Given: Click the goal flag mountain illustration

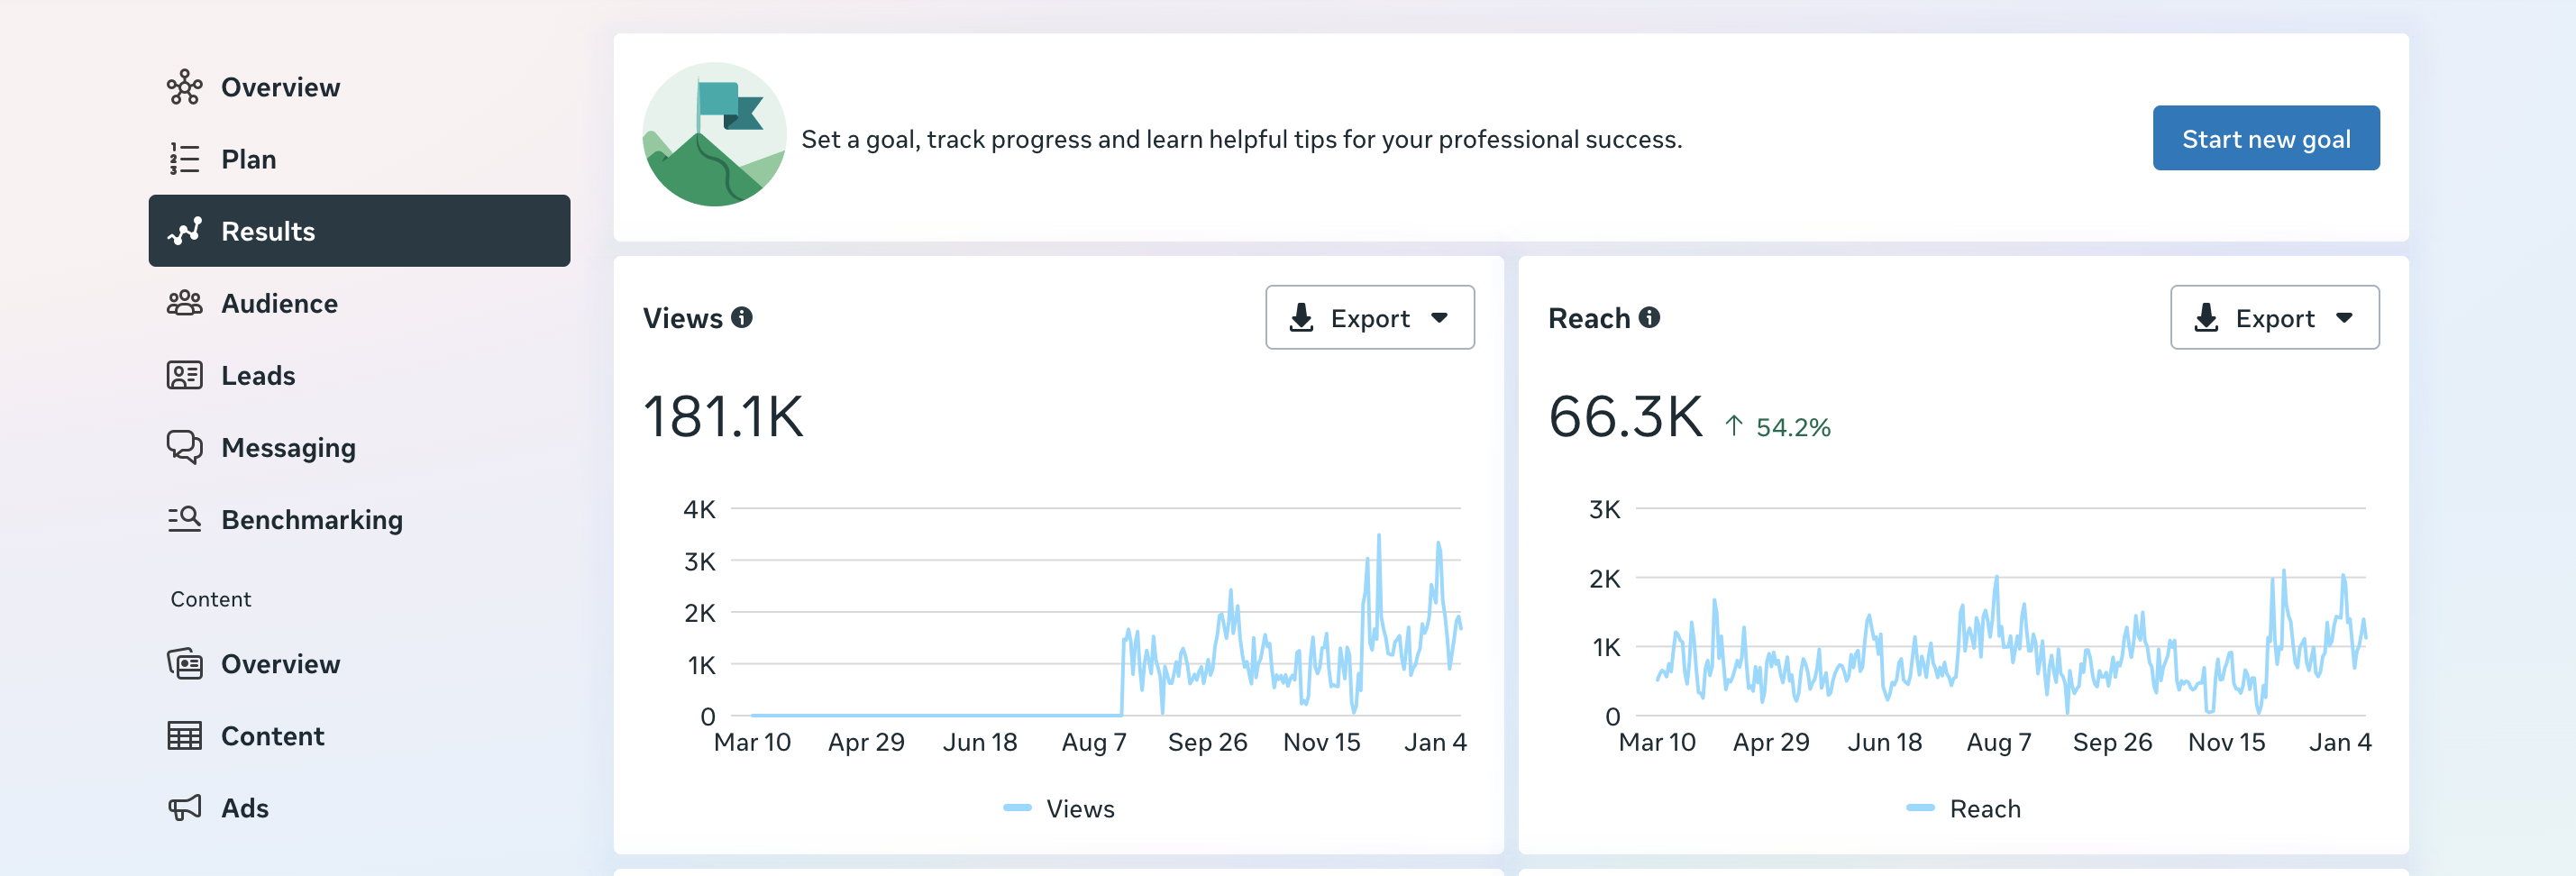Looking at the screenshot, I should (714, 135).
